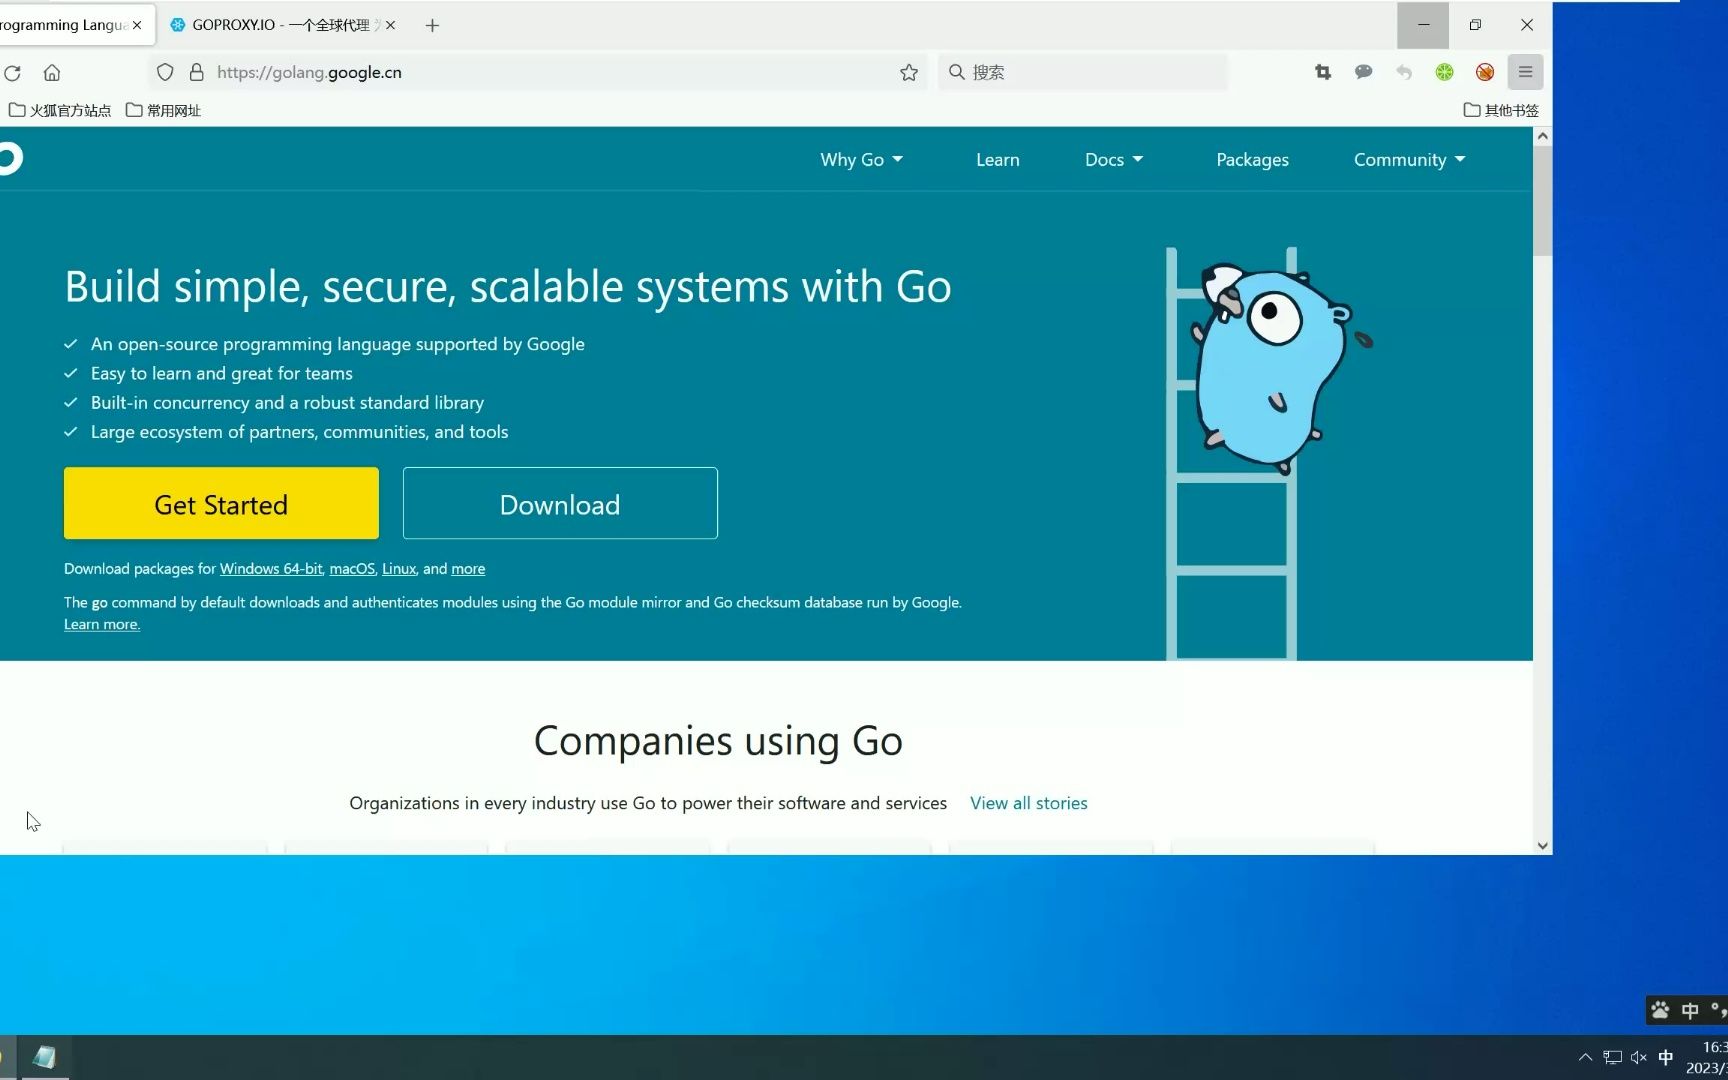
Task: Open a new browser tab
Action: click(432, 25)
